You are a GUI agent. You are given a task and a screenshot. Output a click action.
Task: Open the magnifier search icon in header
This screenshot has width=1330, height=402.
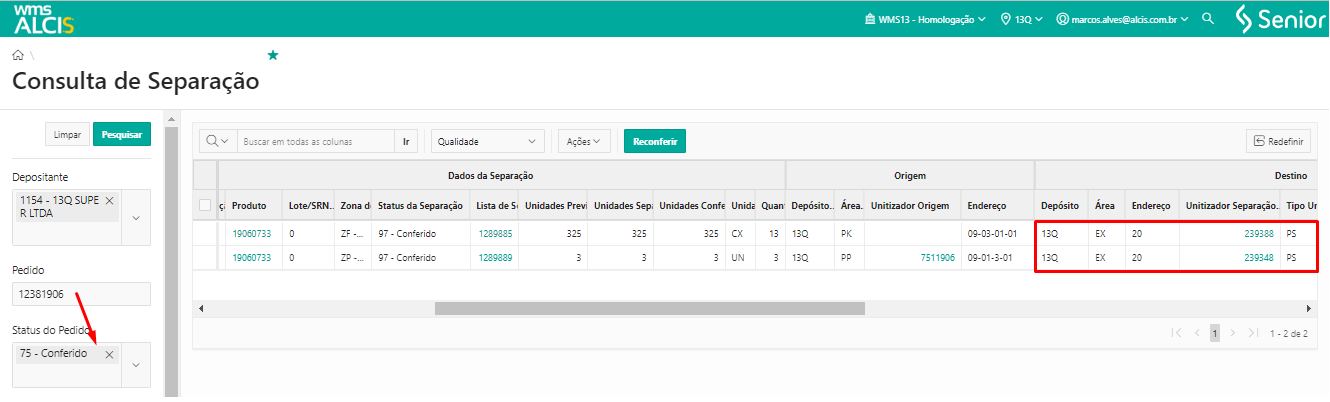click(x=1208, y=19)
